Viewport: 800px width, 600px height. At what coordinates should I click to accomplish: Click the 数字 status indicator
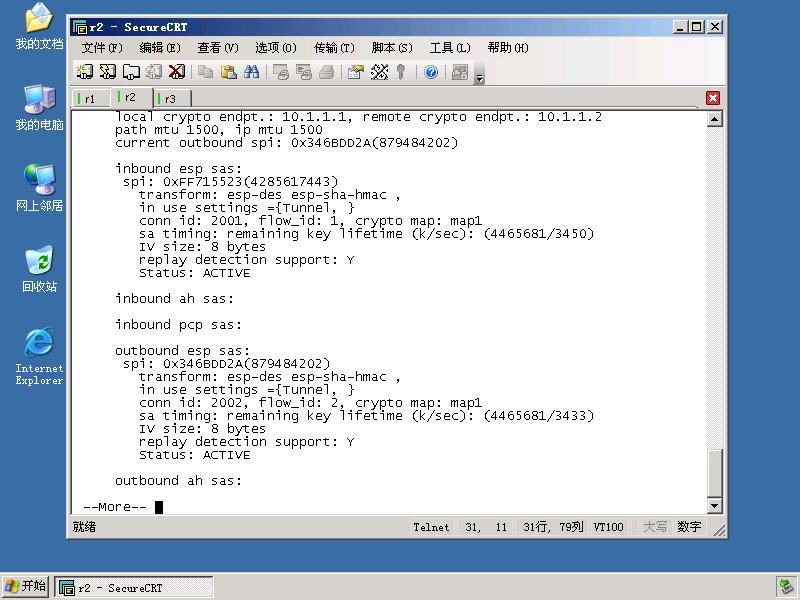(689, 527)
